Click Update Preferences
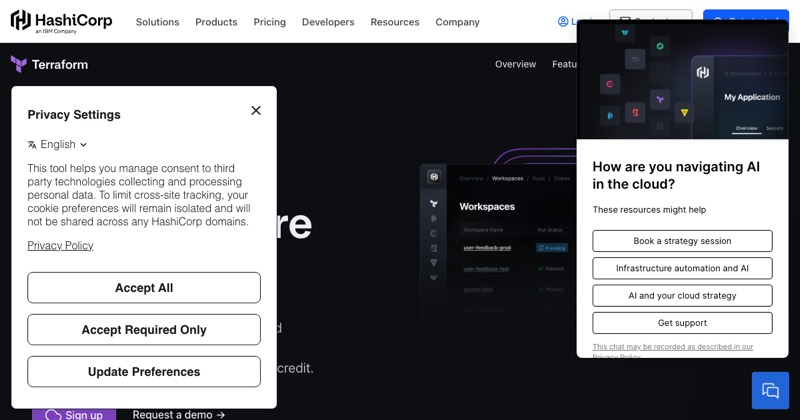Viewport: 800px width, 420px height. [x=144, y=372]
